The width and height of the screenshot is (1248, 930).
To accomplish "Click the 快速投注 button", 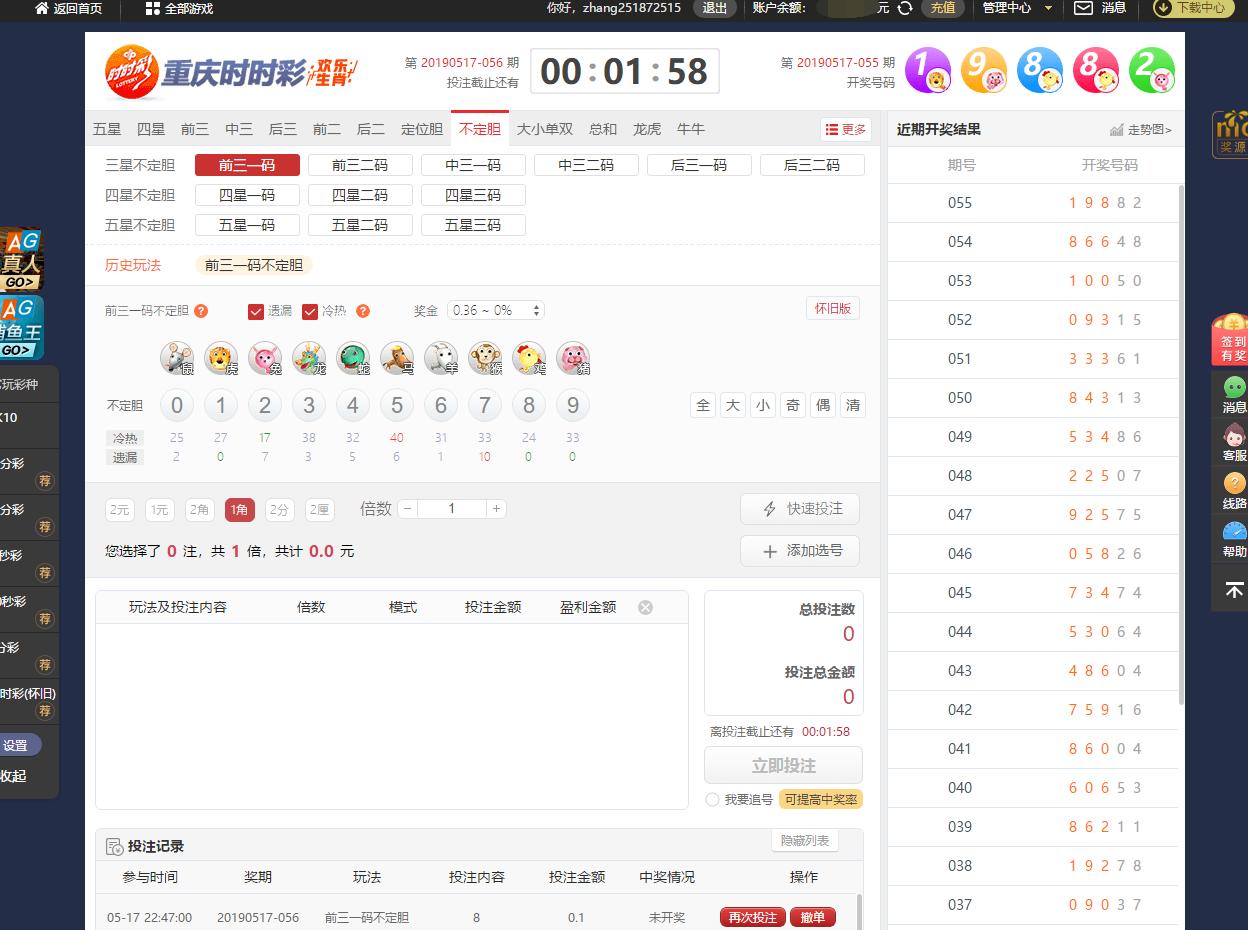I will (x=799, y=509).
